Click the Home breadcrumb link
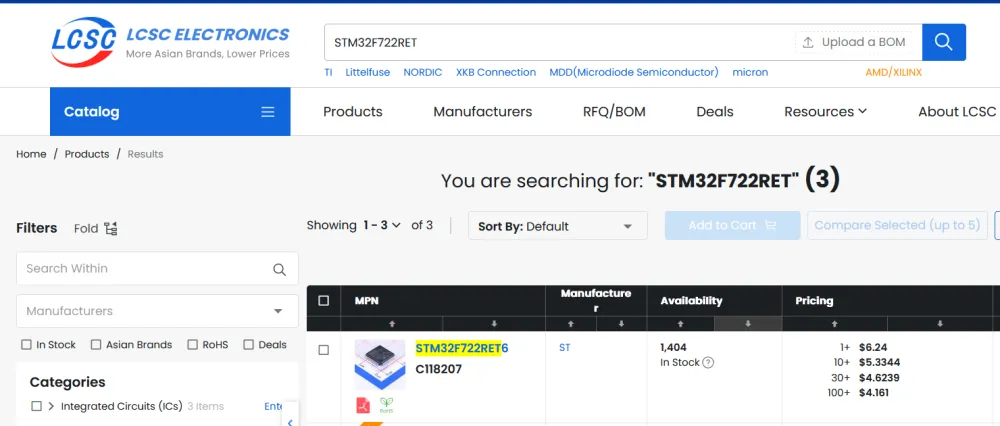This screenshot has width=1000, height=426. pyautogui.click(x=31, y=154)
